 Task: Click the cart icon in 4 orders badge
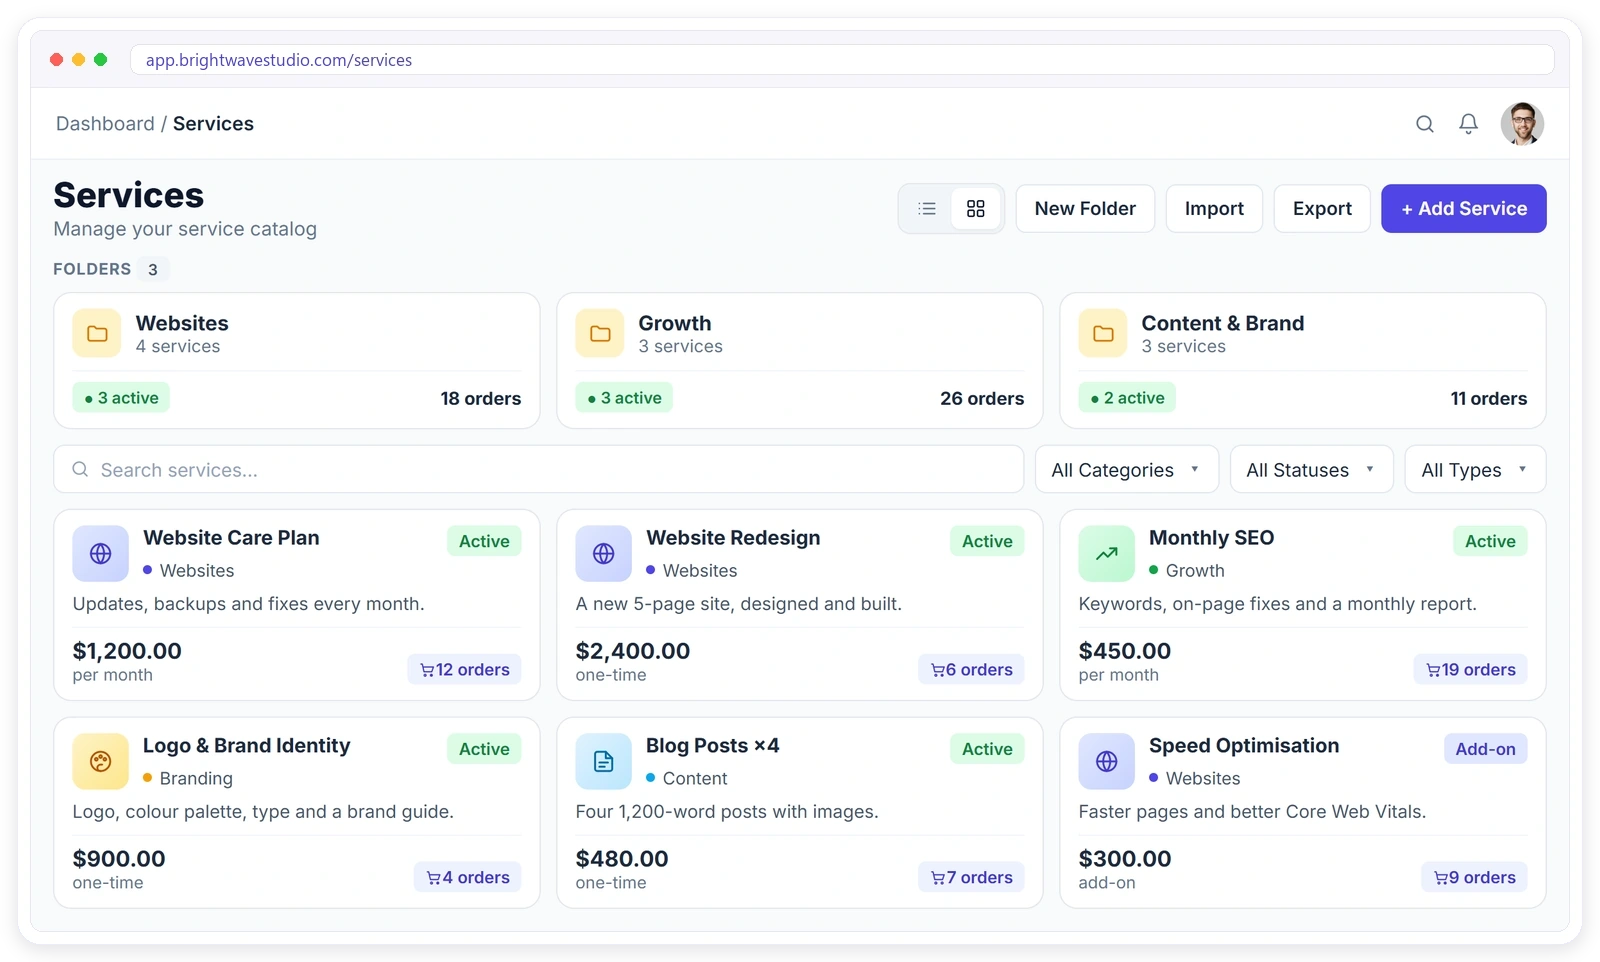(434, 878)
